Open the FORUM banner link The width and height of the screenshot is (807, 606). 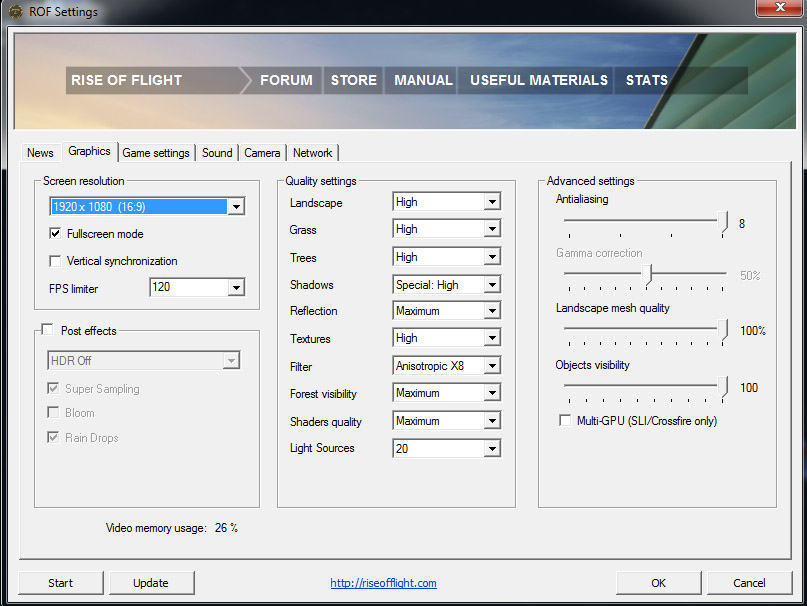click(286, 80)
